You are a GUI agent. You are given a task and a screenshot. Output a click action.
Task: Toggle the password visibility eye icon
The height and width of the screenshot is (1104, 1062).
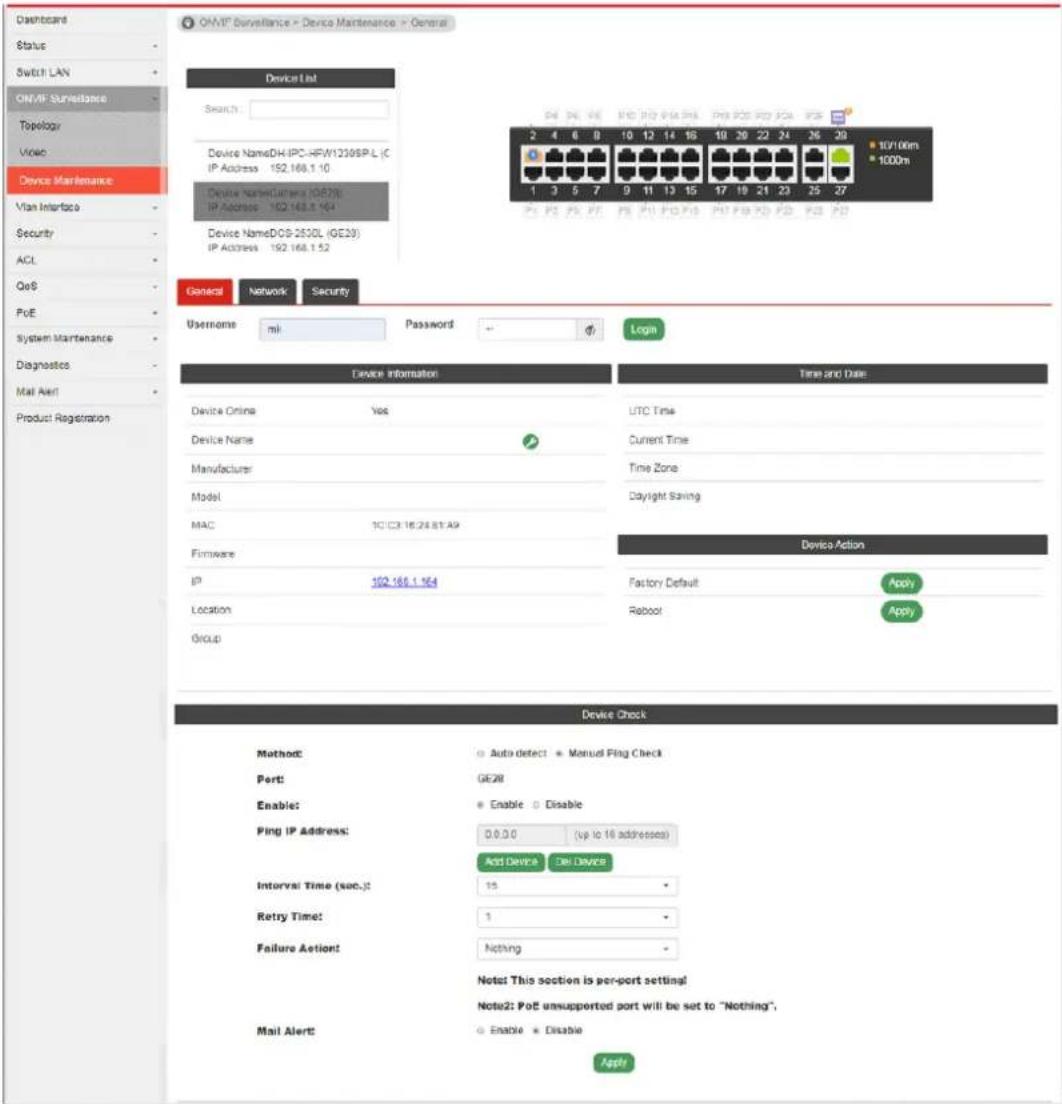590,330
